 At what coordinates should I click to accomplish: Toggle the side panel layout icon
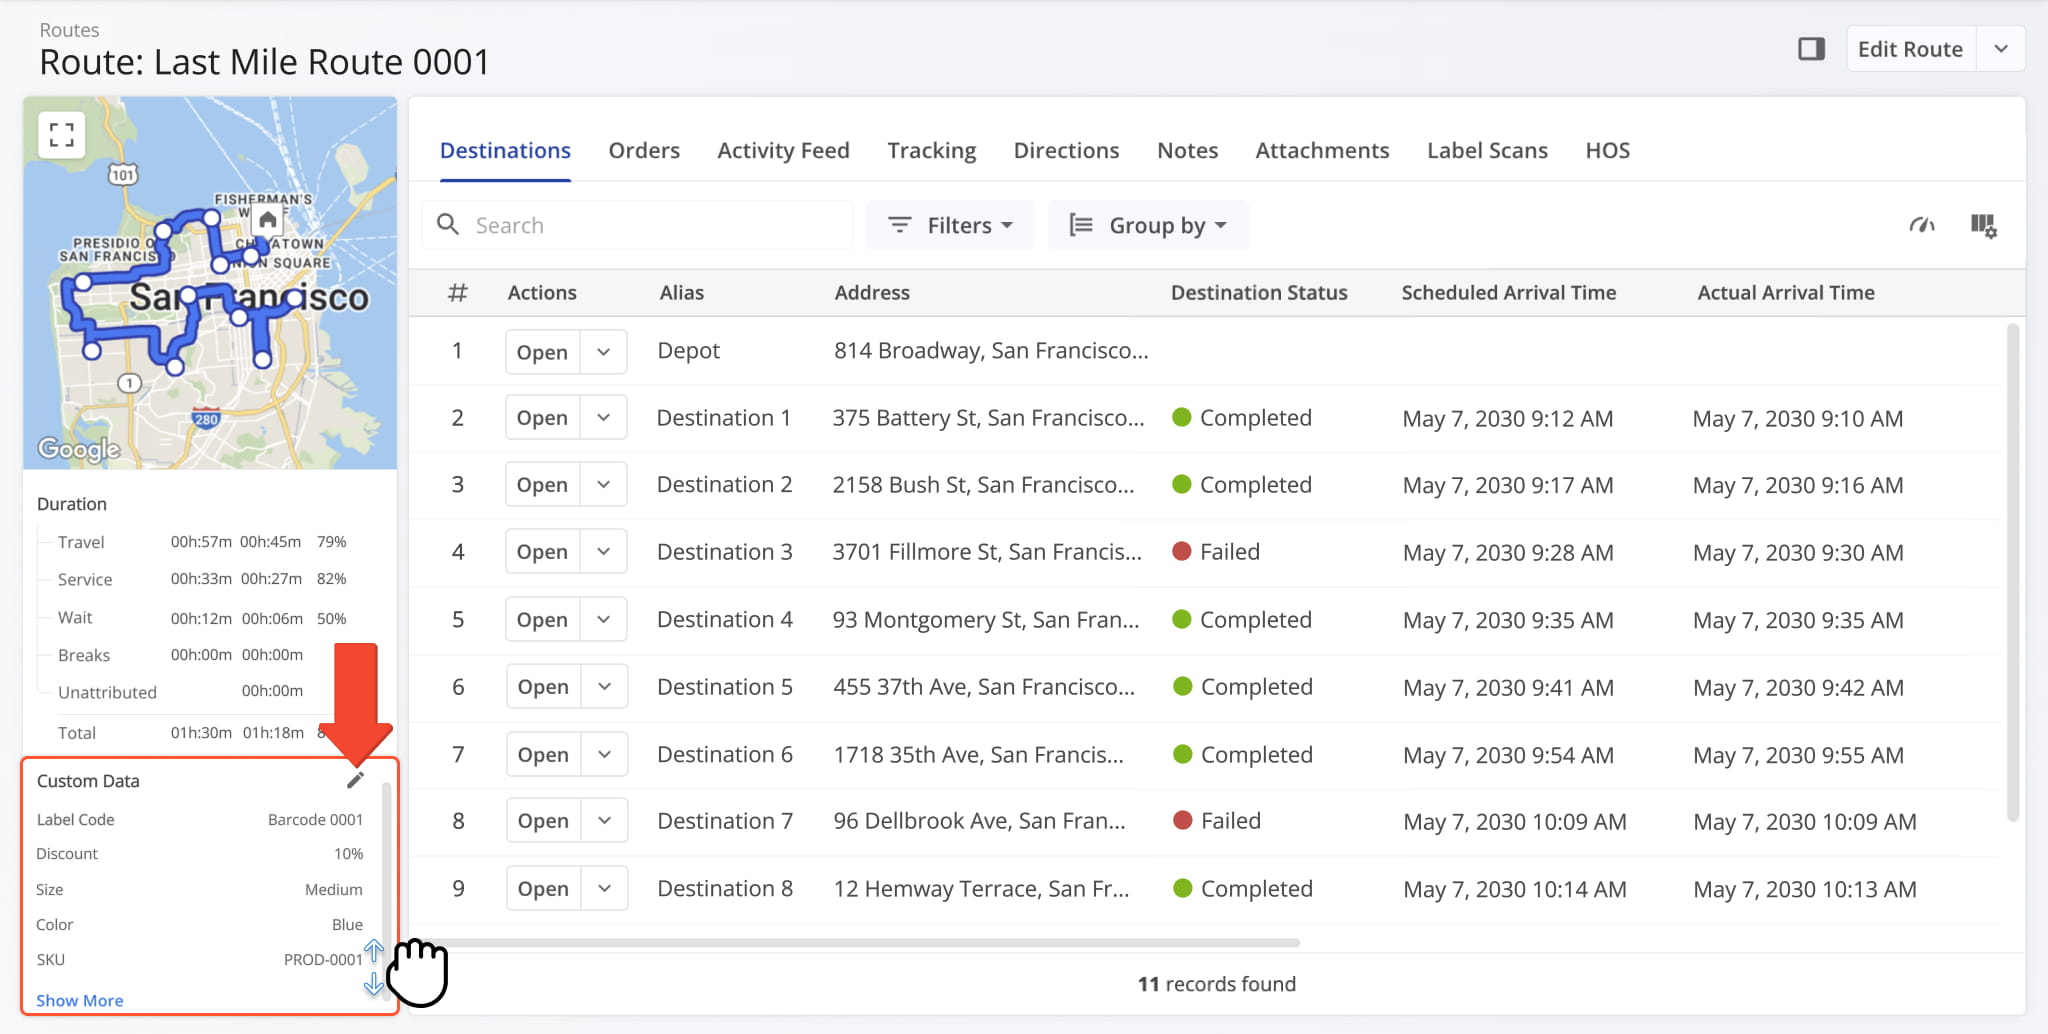coord(1811,49)
